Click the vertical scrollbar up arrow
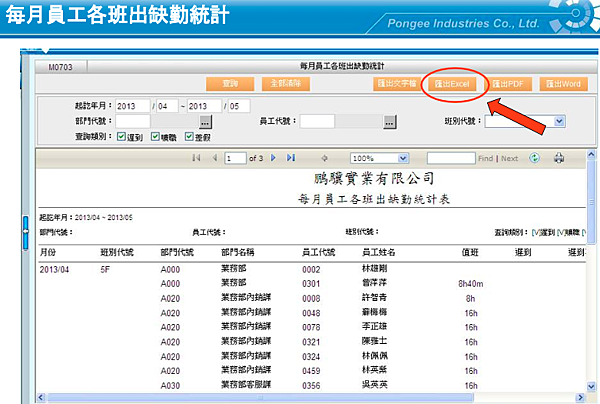Image resolution: width=600 pixels, height=404 pixels. [x=591, y=155]
